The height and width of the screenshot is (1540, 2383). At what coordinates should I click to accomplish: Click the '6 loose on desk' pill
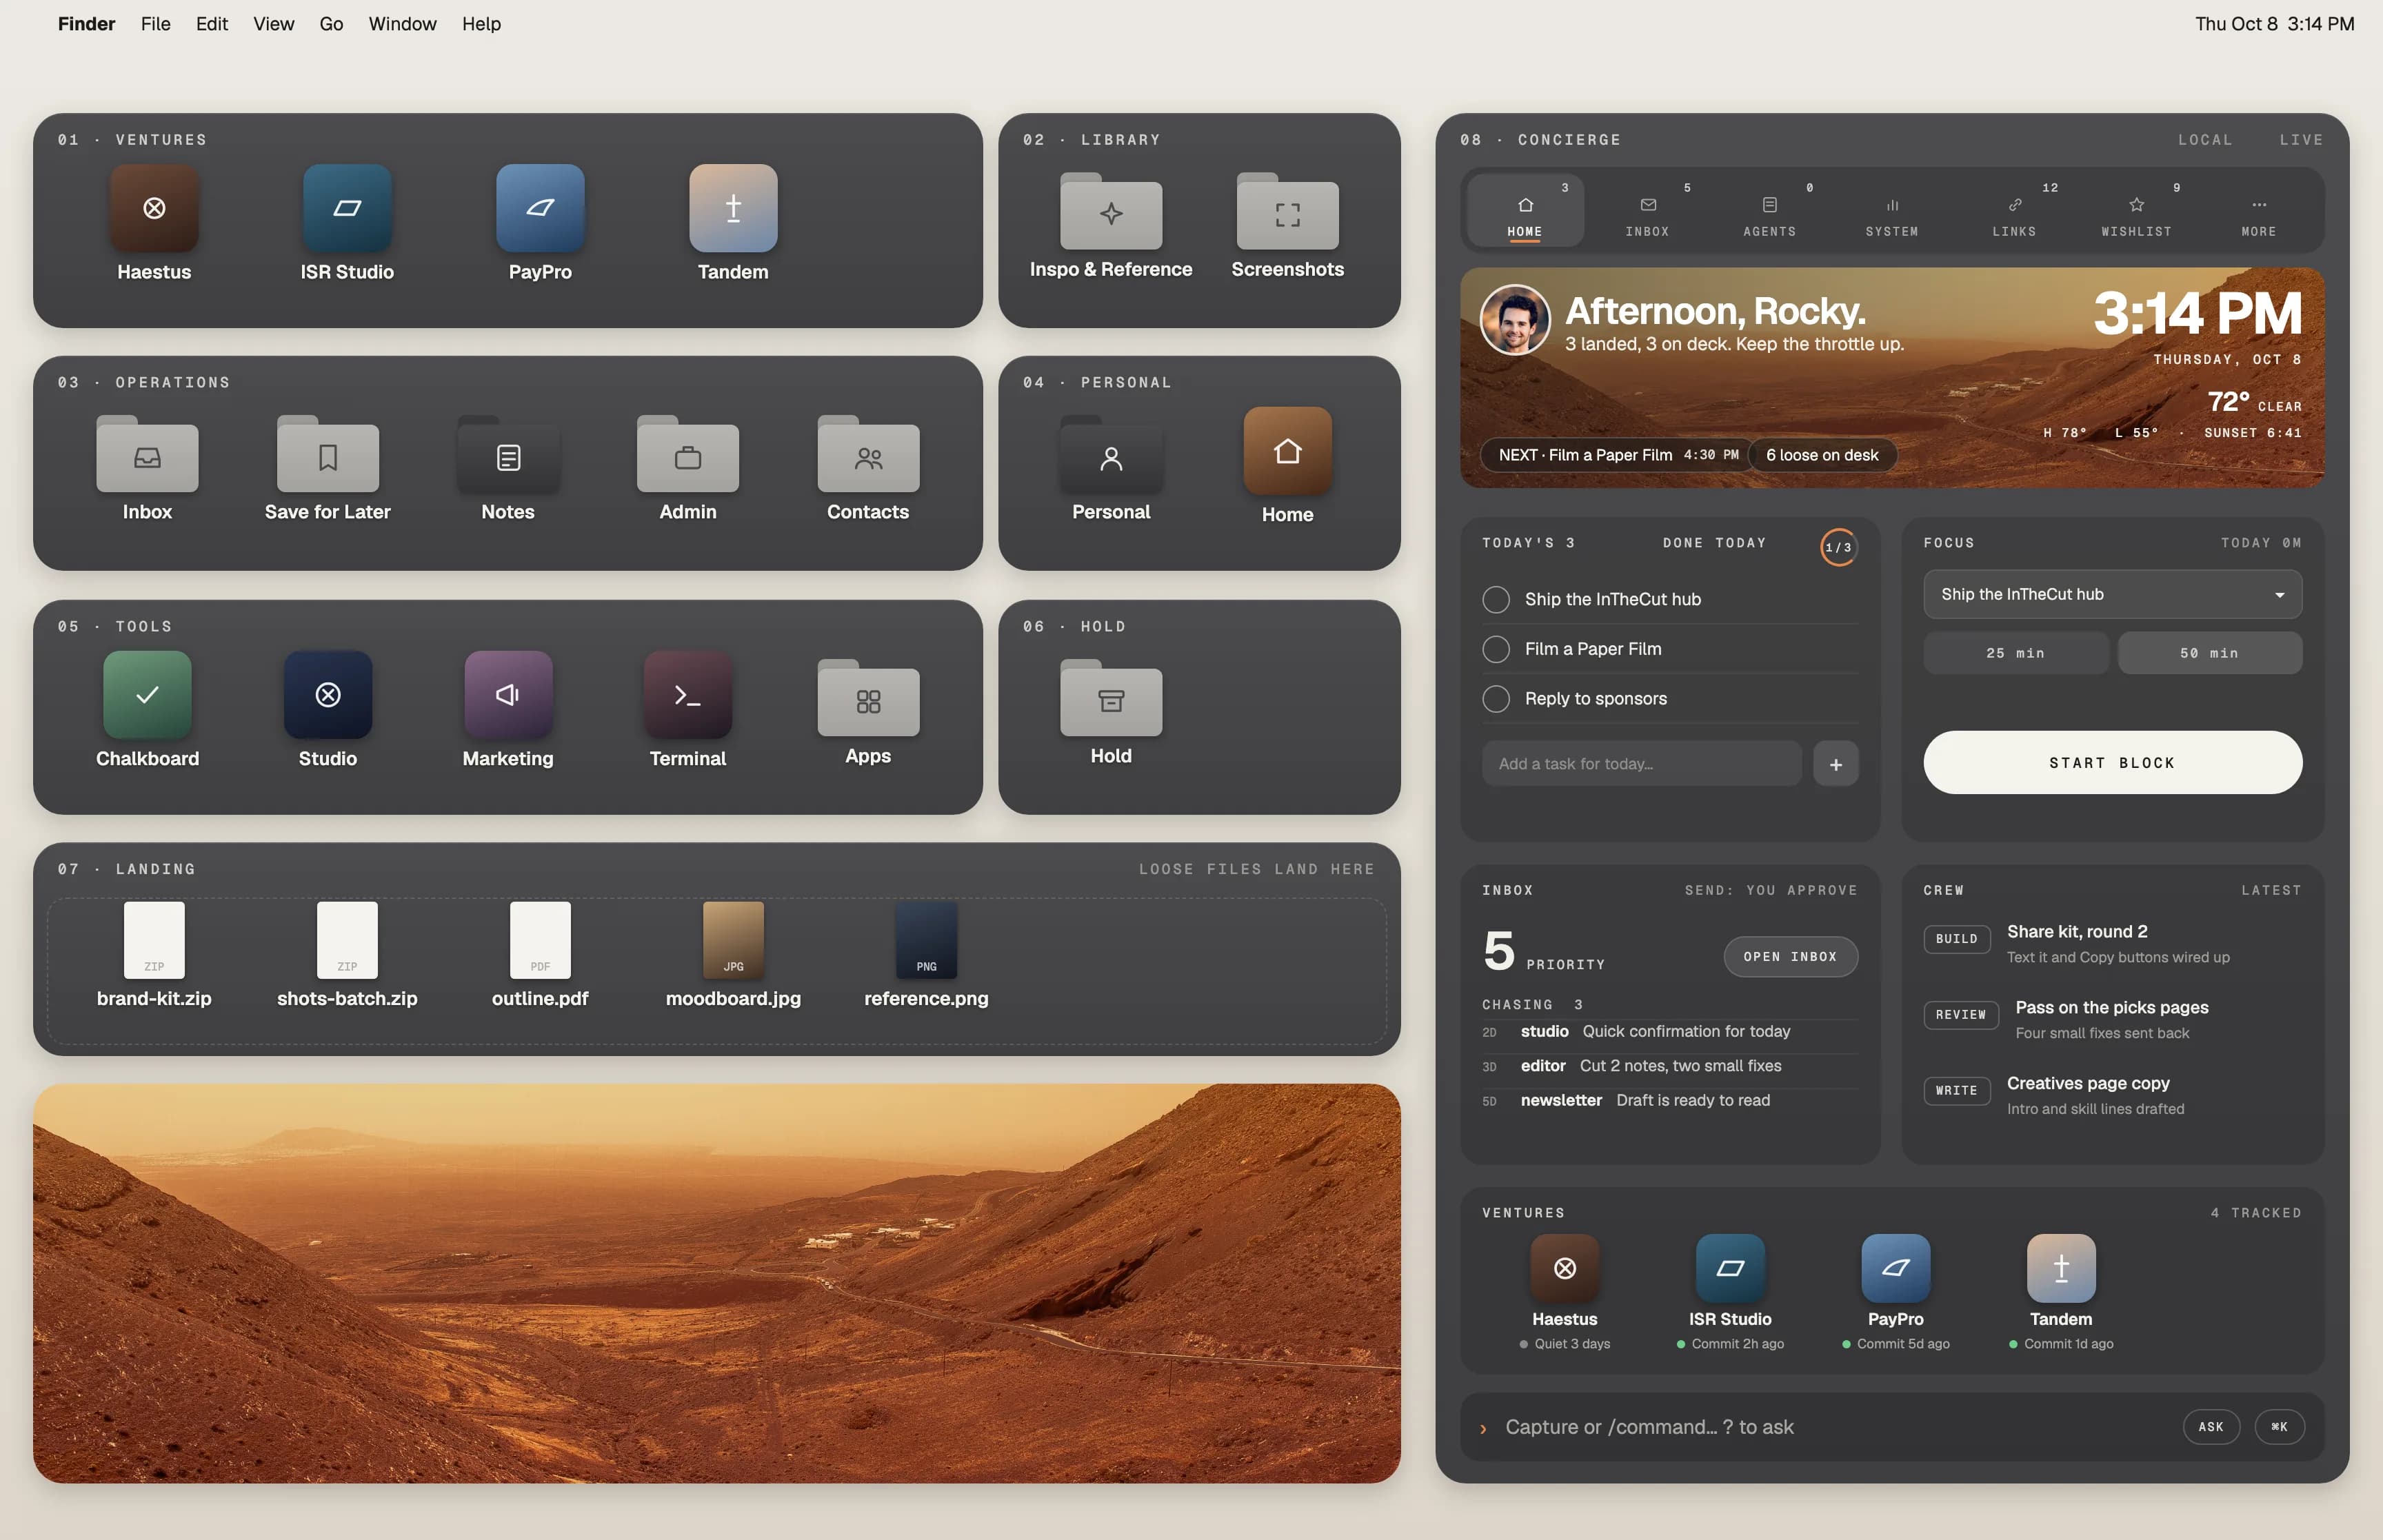(1822, 455)
